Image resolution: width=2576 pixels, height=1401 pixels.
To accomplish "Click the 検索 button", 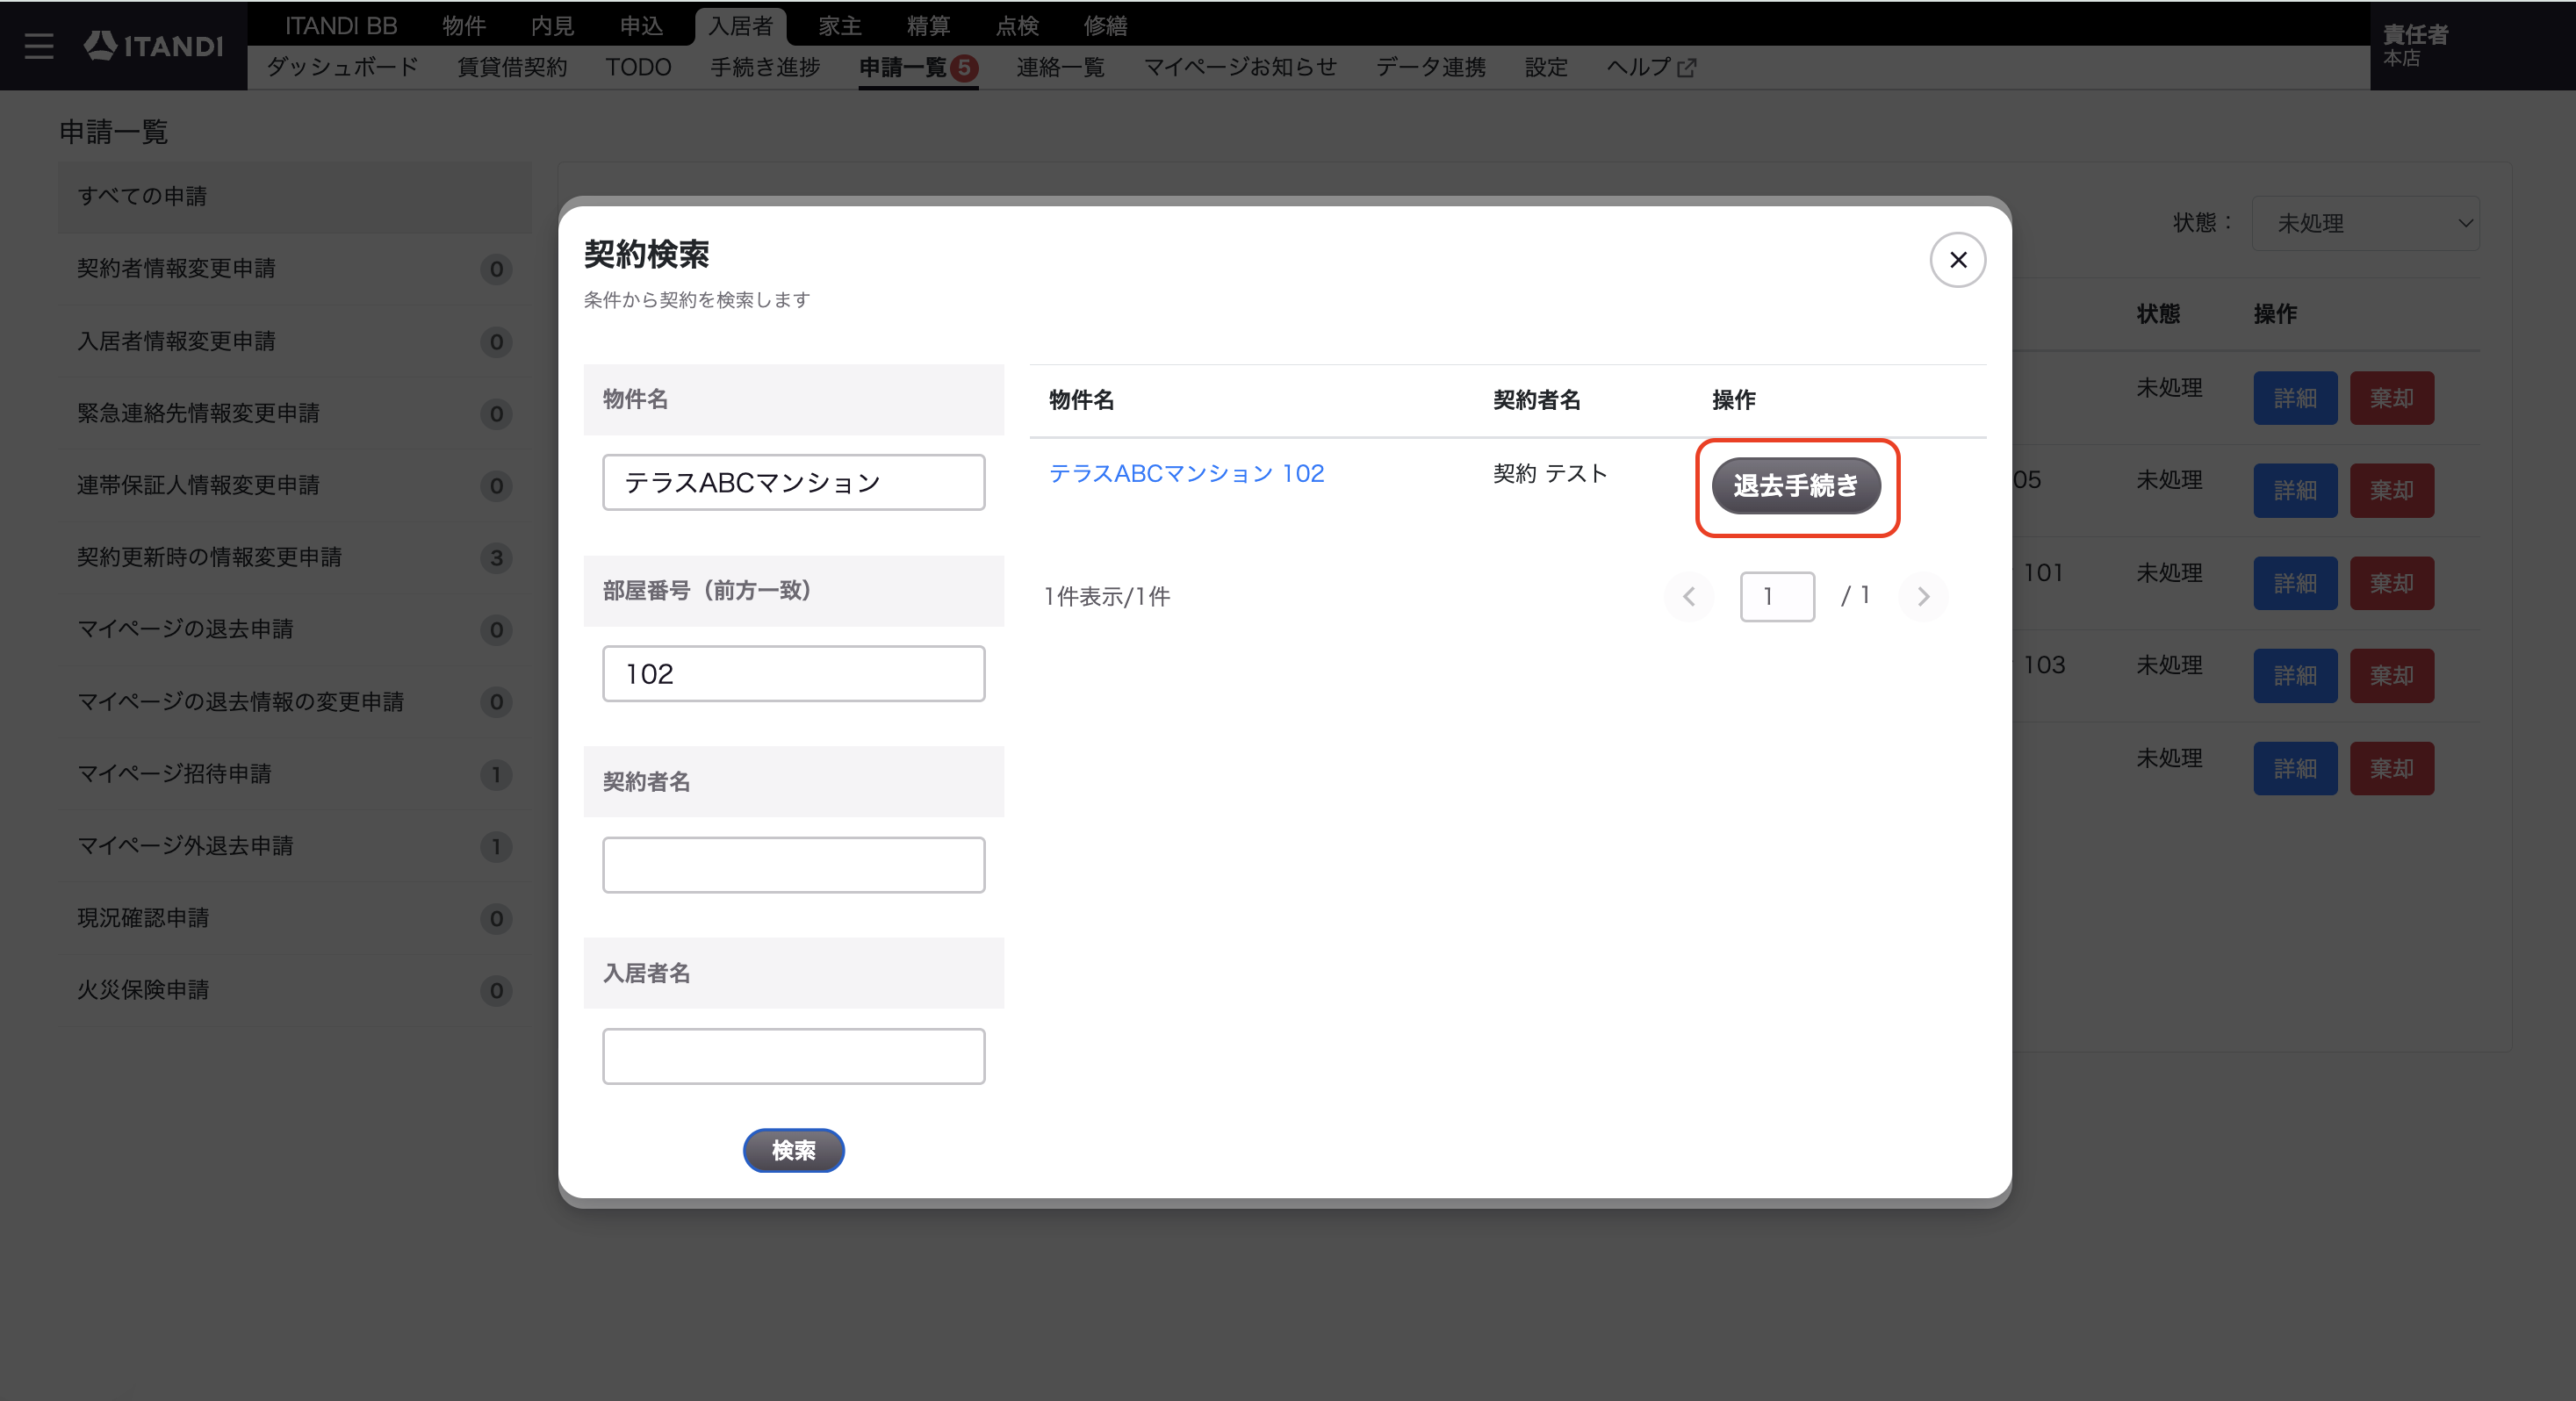I will pyautogui.click(x=794, y=1151).
